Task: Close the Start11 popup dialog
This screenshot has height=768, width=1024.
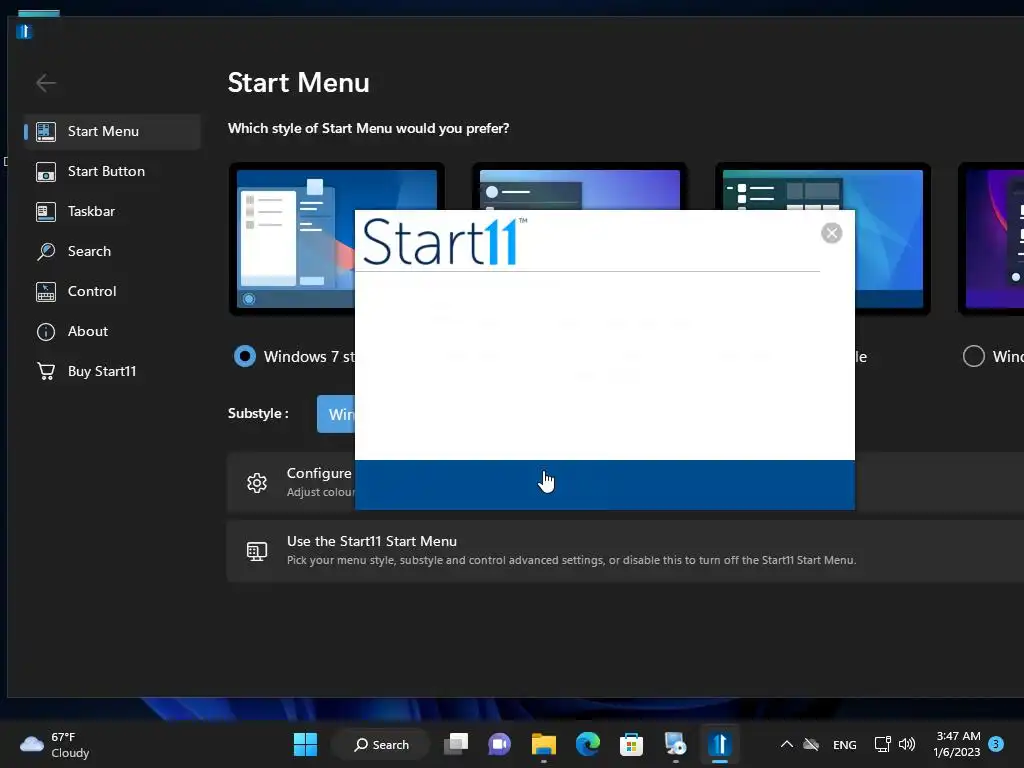Action: 831,233
